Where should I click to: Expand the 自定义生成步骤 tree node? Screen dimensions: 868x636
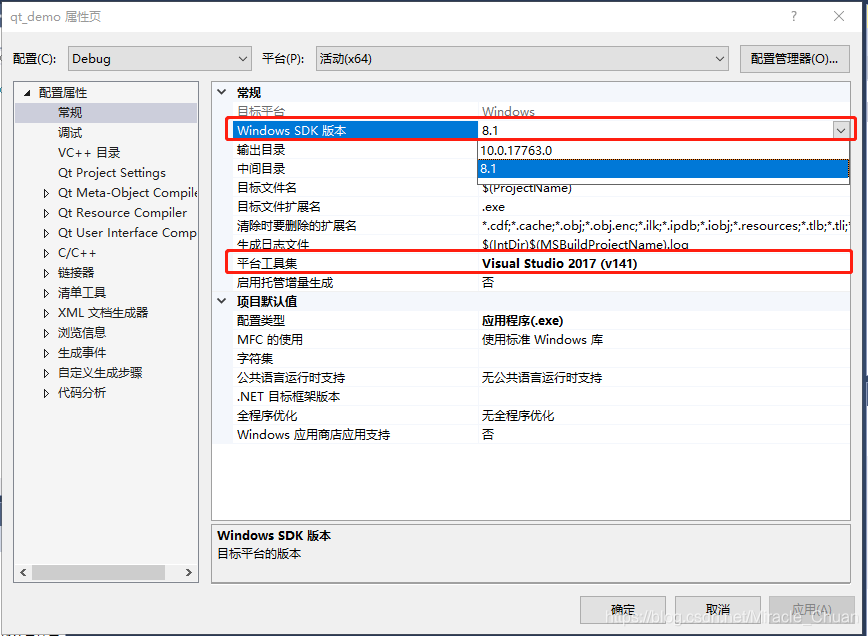pyautogui.click(x=46, y=373)
